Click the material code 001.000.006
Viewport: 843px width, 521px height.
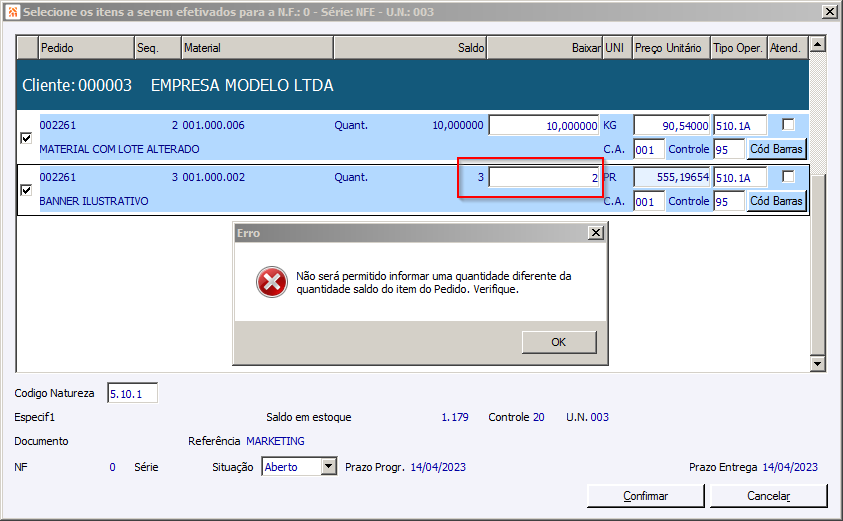(x=213, y=125)
